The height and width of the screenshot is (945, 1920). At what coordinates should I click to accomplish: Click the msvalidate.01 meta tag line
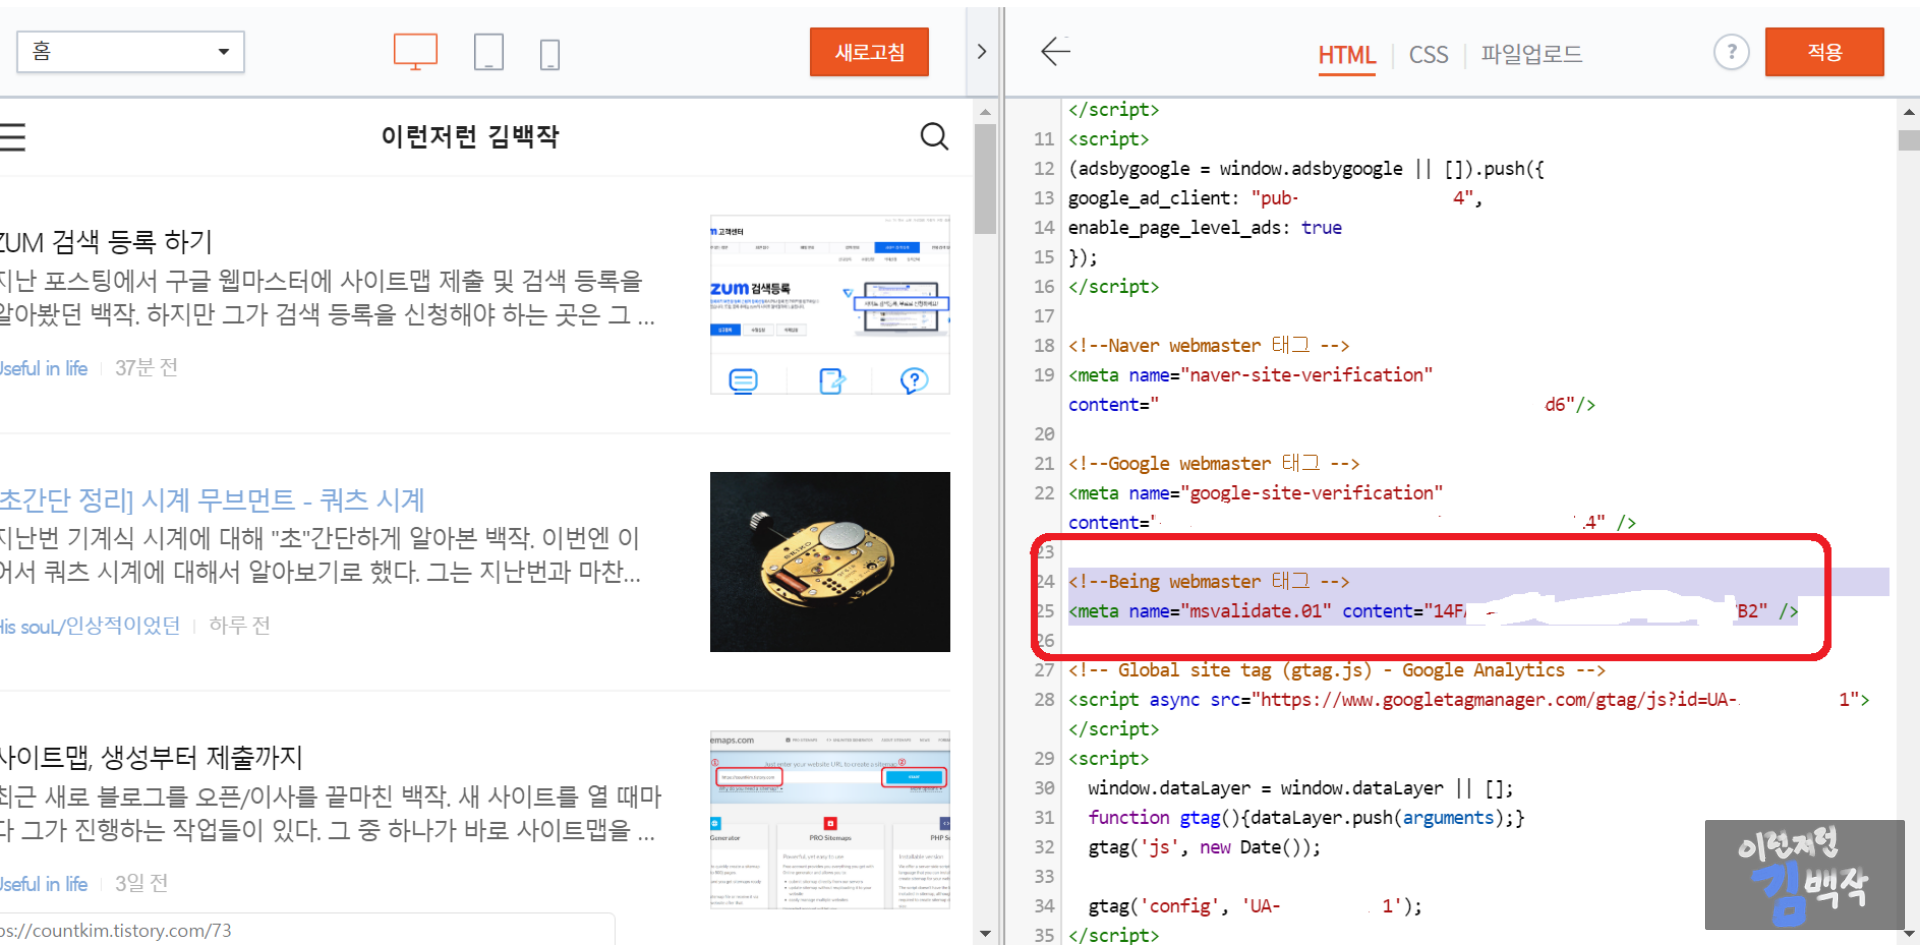pos(1433,611)
